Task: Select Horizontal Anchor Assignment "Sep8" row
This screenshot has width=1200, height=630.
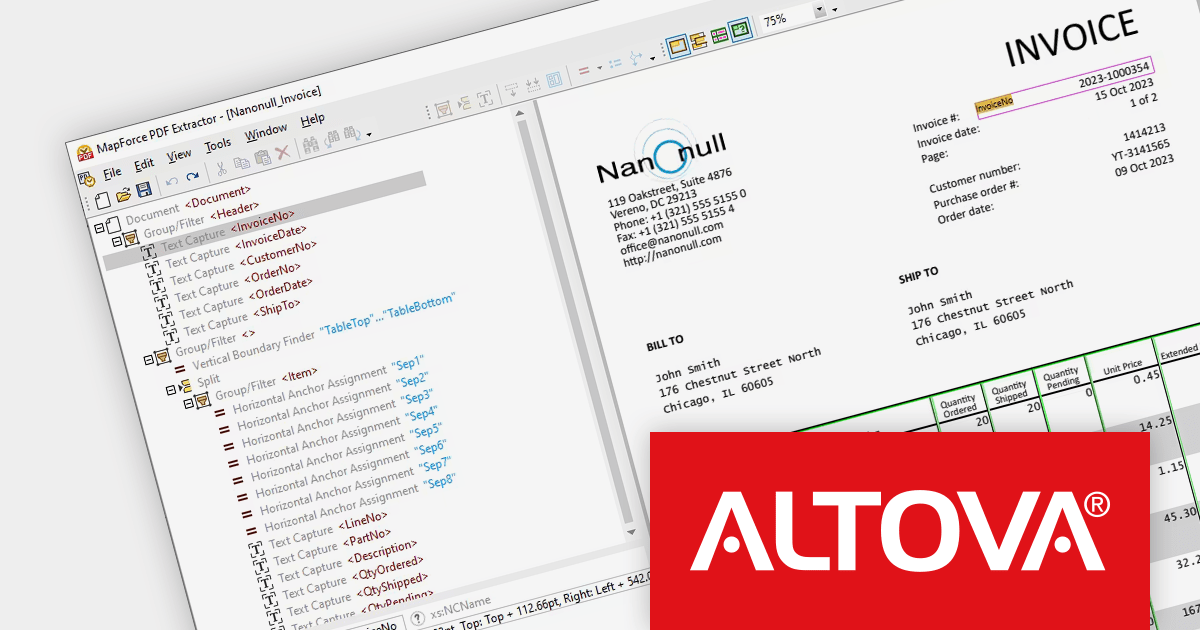Action: [353, 506]
